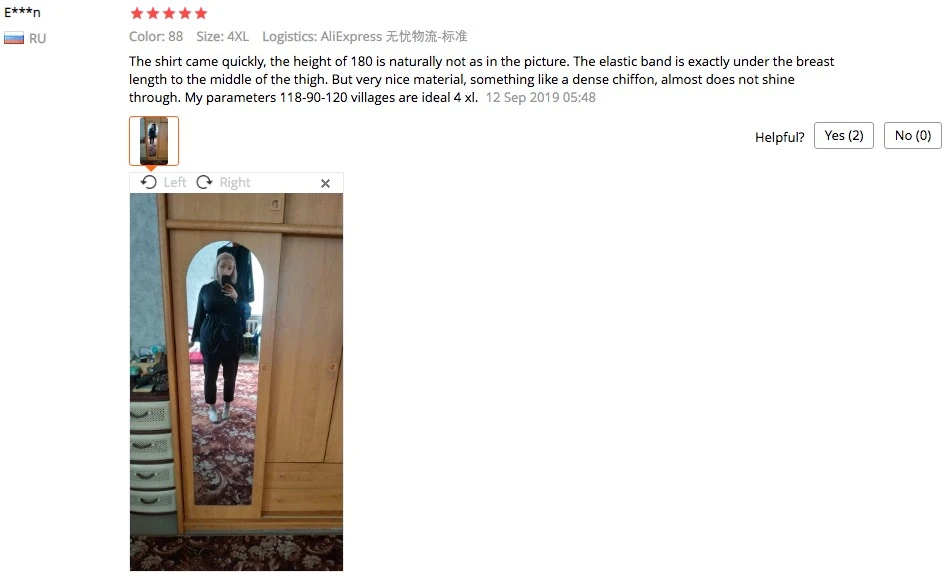Click the review date 12 Sep 2019
Screen dimensions: 949x577
540,97
